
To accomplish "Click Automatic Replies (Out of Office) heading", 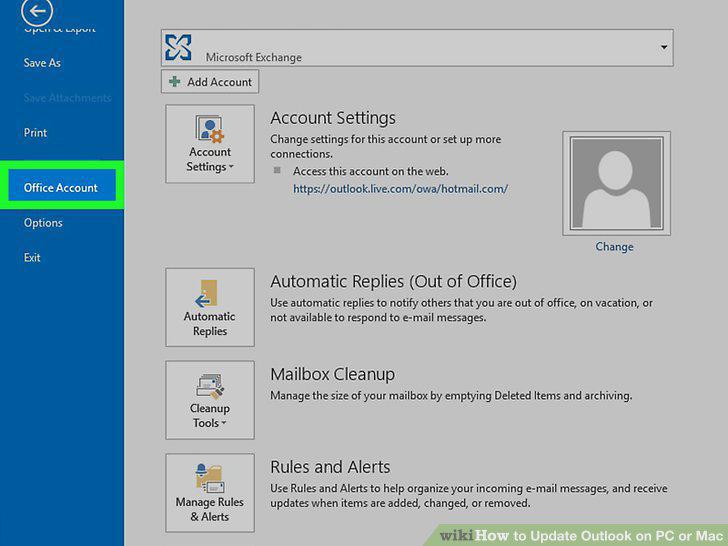I will point(394,281).
